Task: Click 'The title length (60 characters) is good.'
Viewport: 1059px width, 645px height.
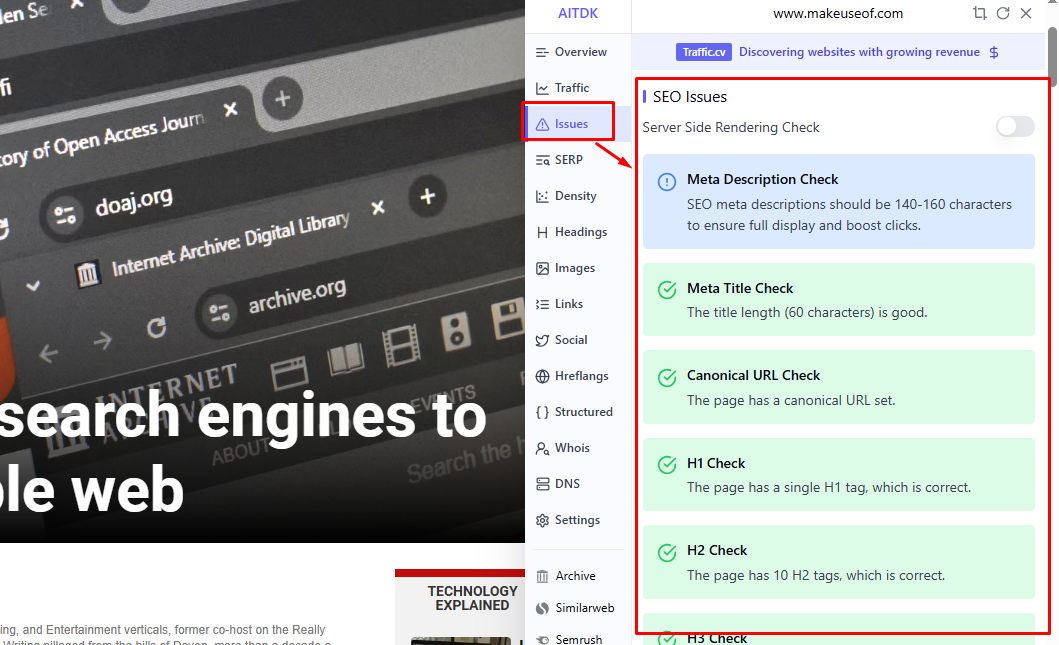Action: [807, 313]
